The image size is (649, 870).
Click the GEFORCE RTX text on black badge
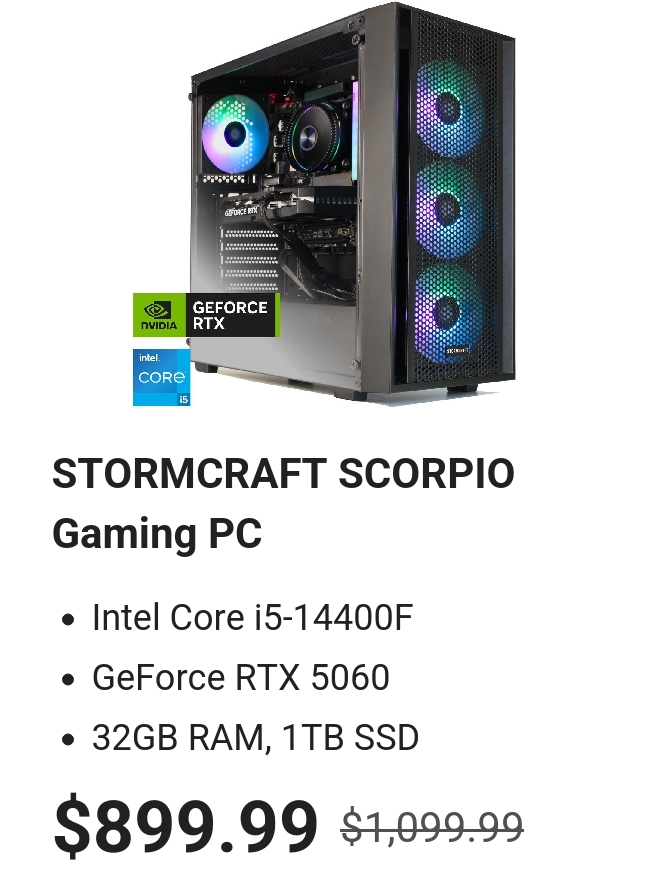click(230, 315)
